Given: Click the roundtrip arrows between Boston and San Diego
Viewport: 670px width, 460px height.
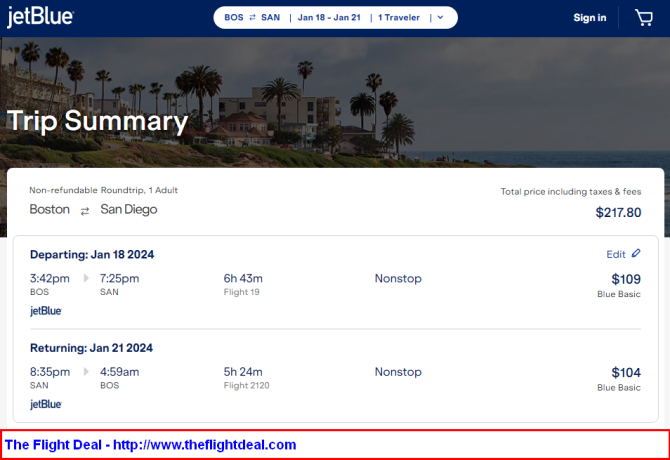Looking at the screenshot, I should tap(85, 211).
